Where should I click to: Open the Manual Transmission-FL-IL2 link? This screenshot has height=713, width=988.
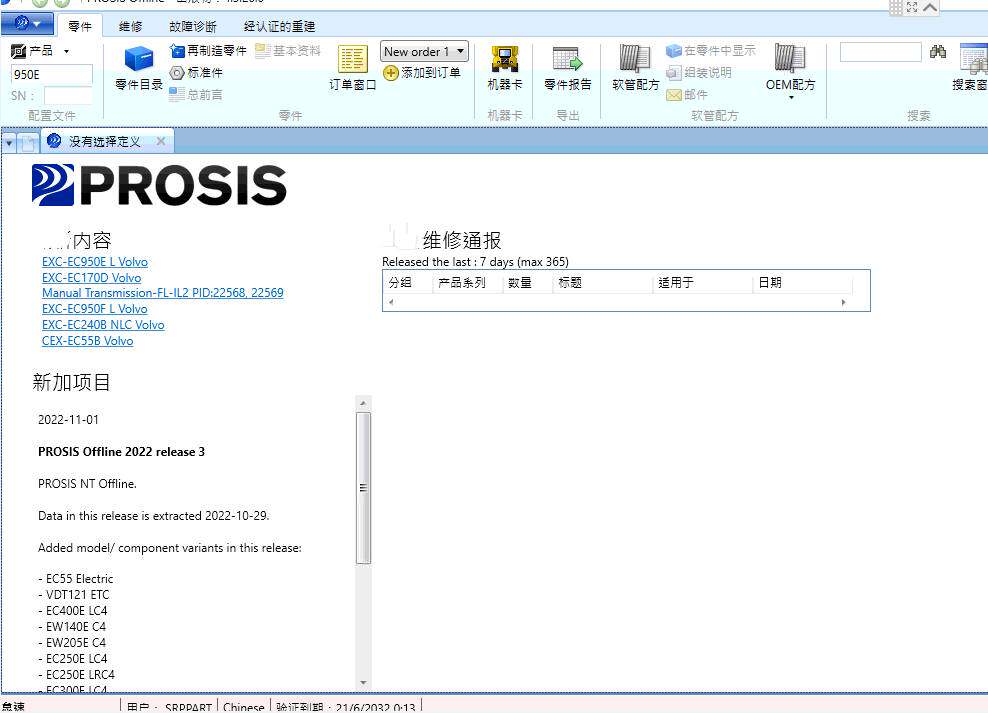click(x=163, y=293)
